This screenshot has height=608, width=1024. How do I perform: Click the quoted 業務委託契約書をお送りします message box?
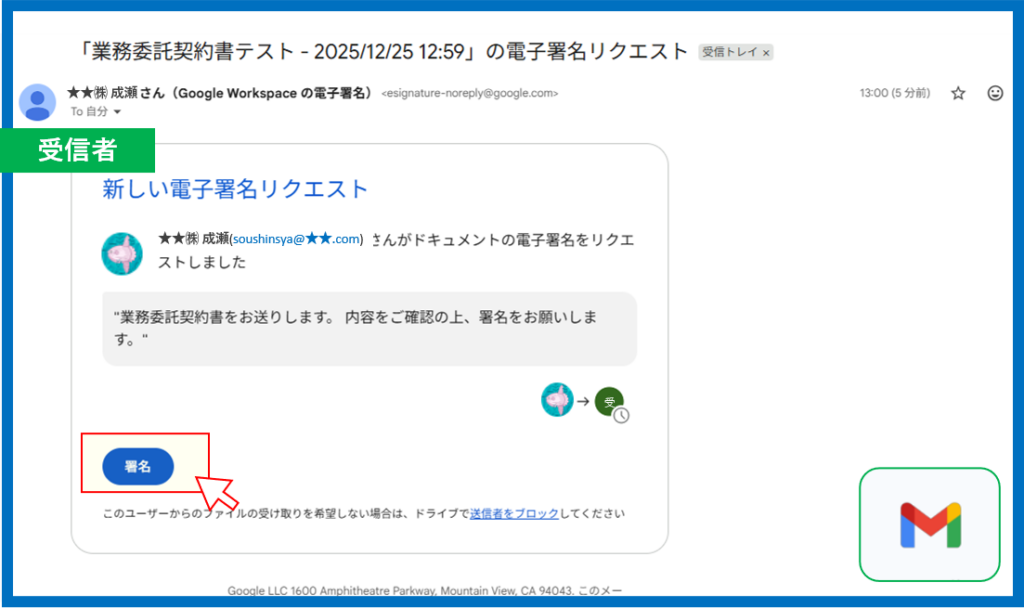pyautogui.click(x=369, y=328)
